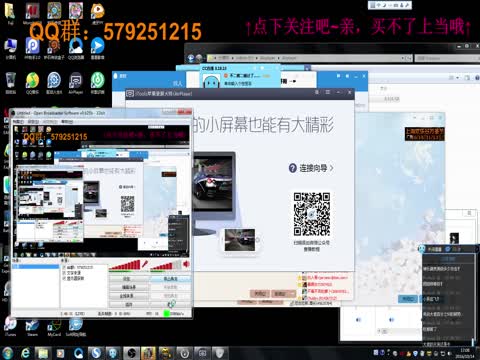Screen dimensions: 480x360
Task: Toggle the first source checkbox in OBS
Action: click(x=64, y=267)
